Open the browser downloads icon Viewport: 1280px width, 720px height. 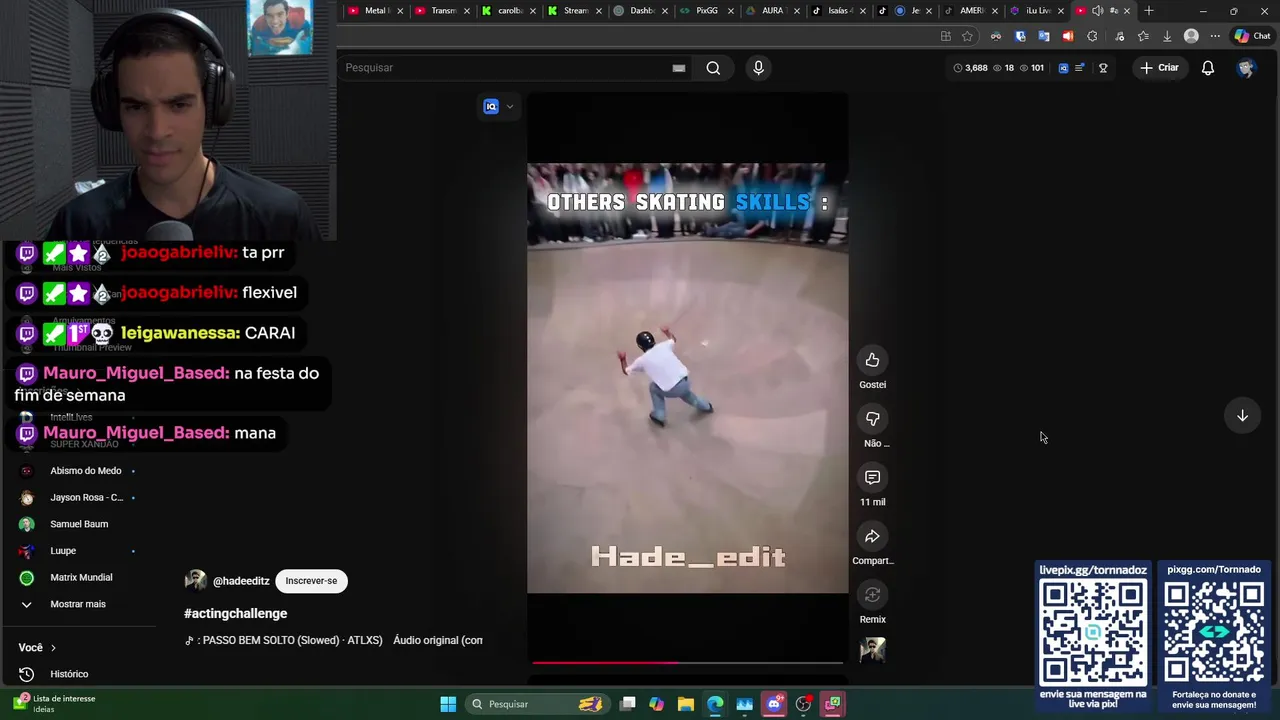tap(1167, 36)
